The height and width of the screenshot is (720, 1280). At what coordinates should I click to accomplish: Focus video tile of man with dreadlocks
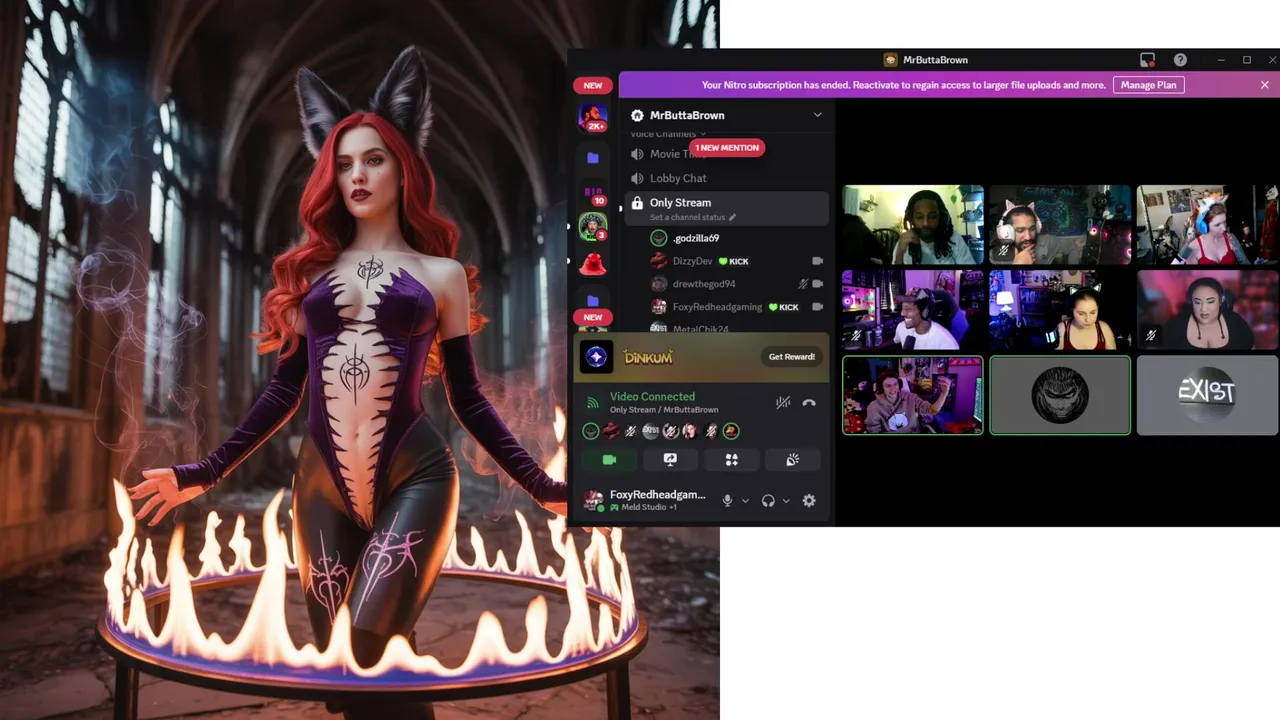[x=912, y=225]
